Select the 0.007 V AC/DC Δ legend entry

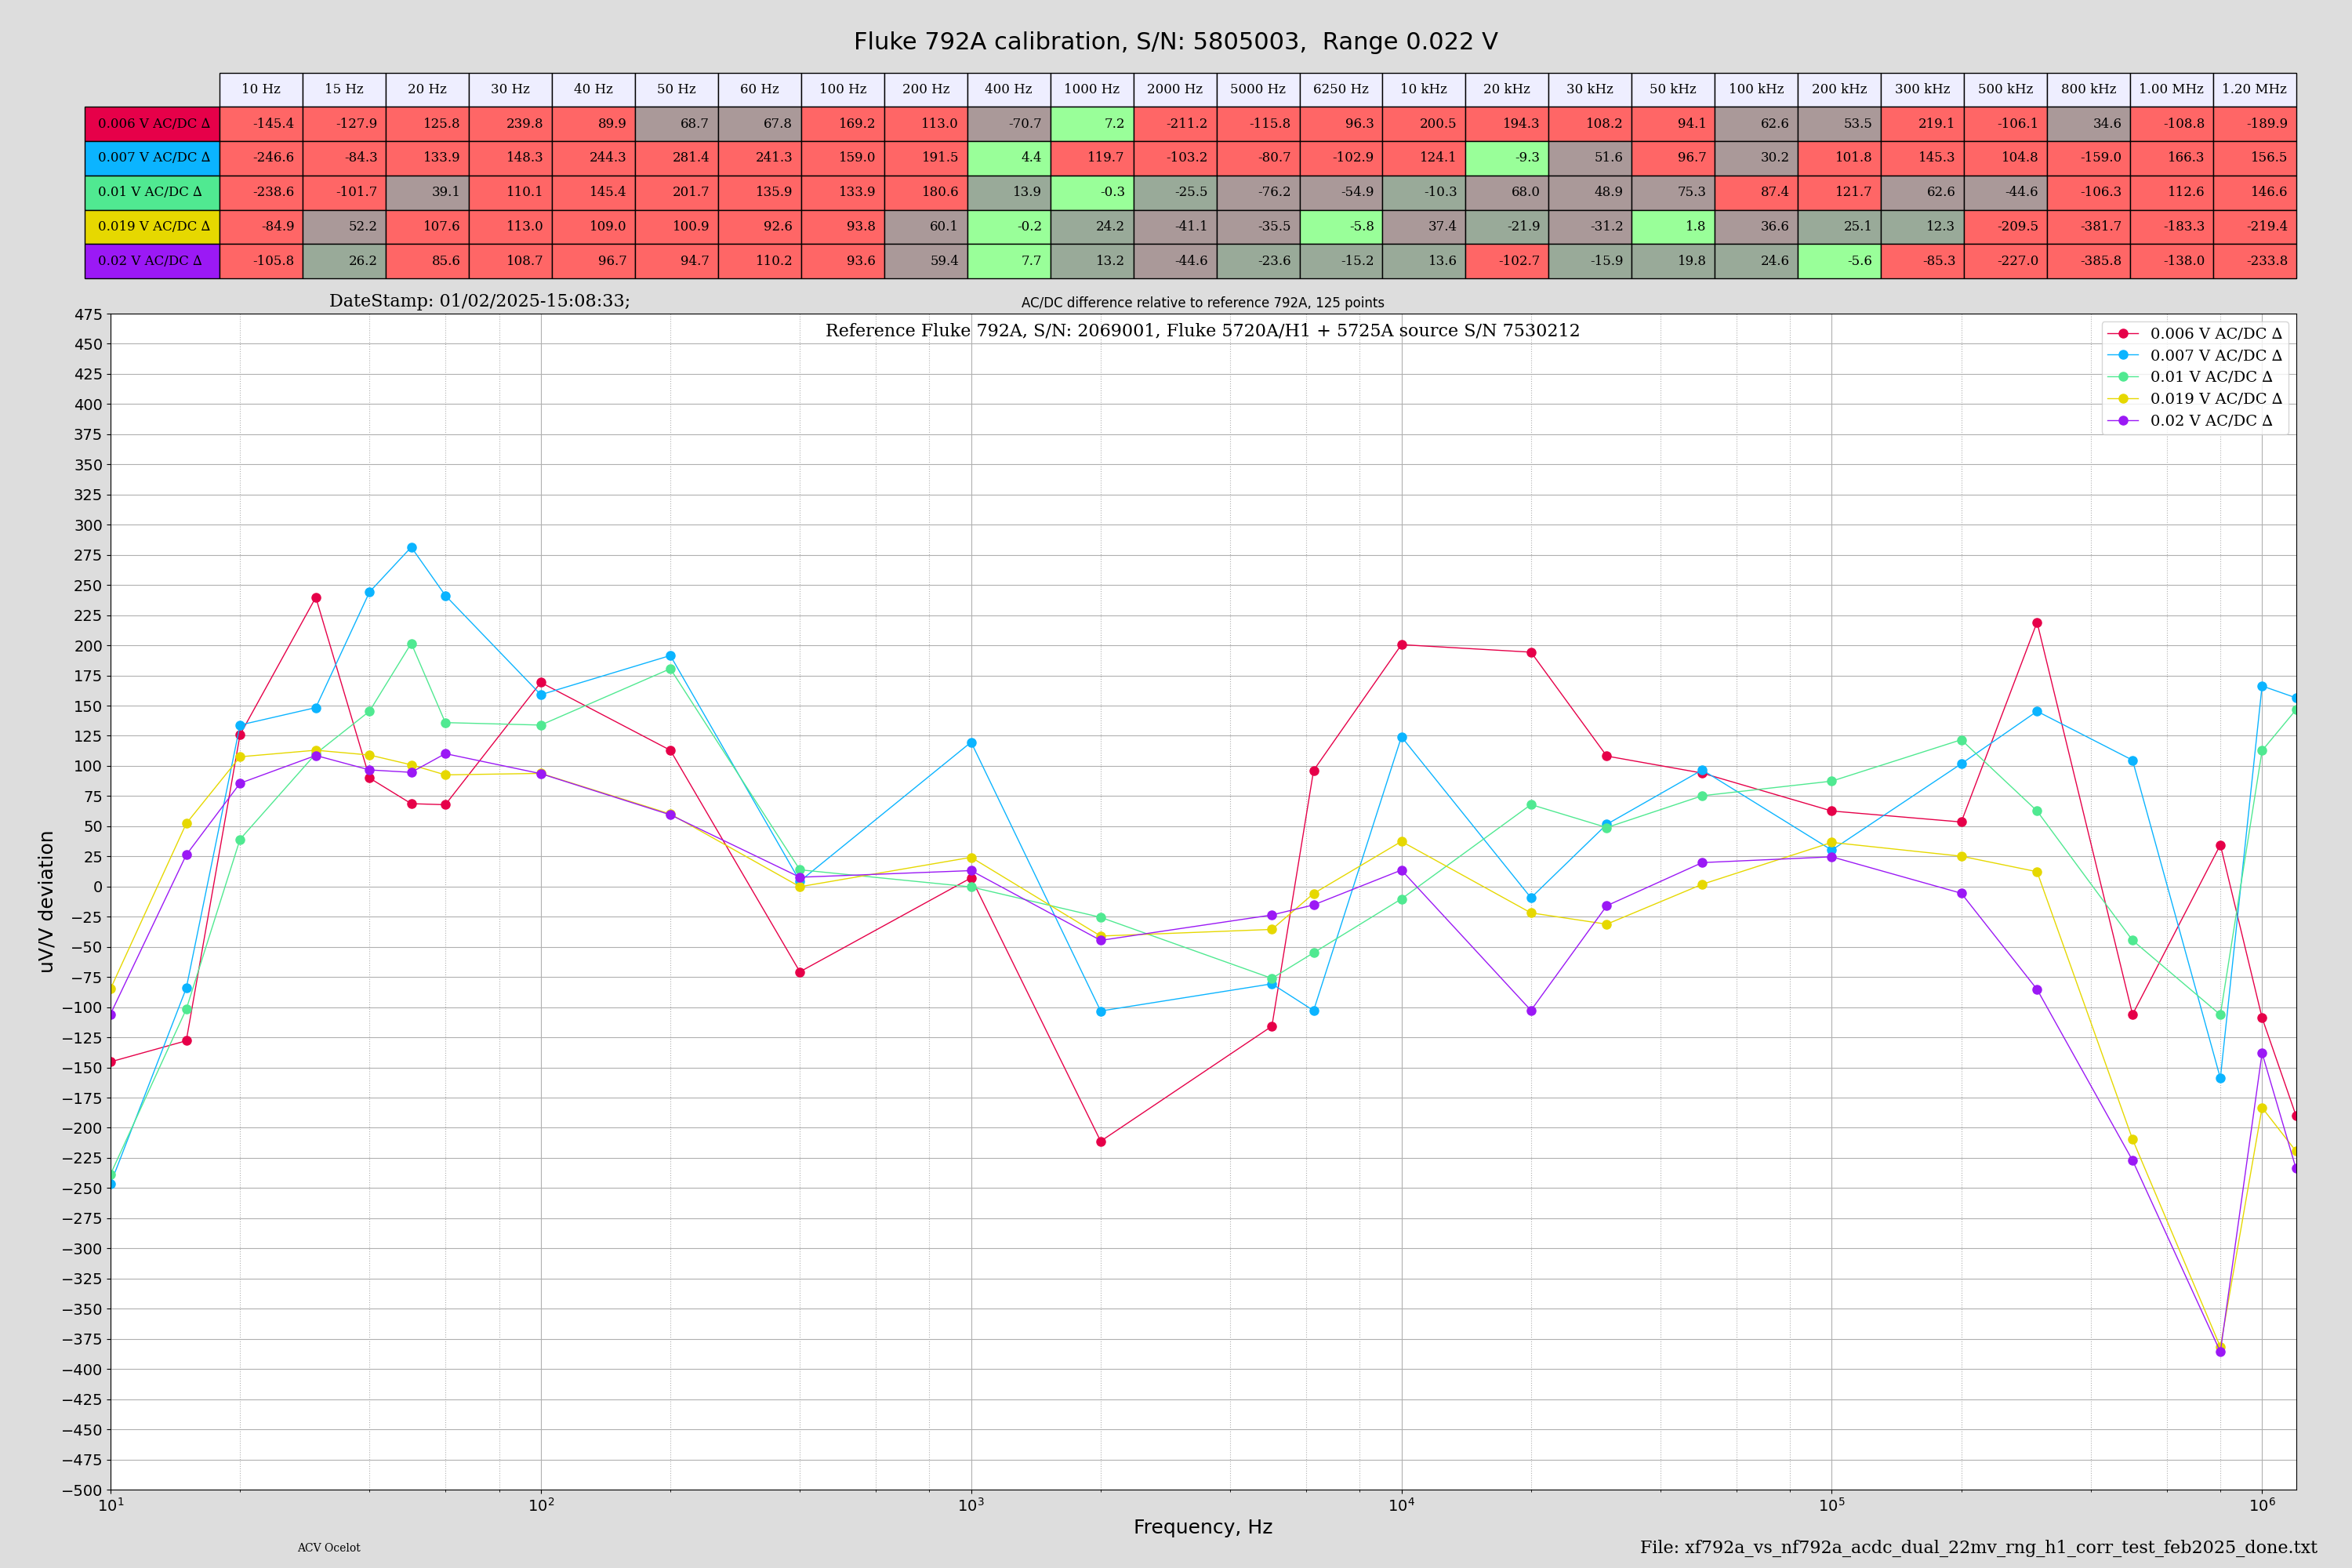click(x=2195, y=356)
